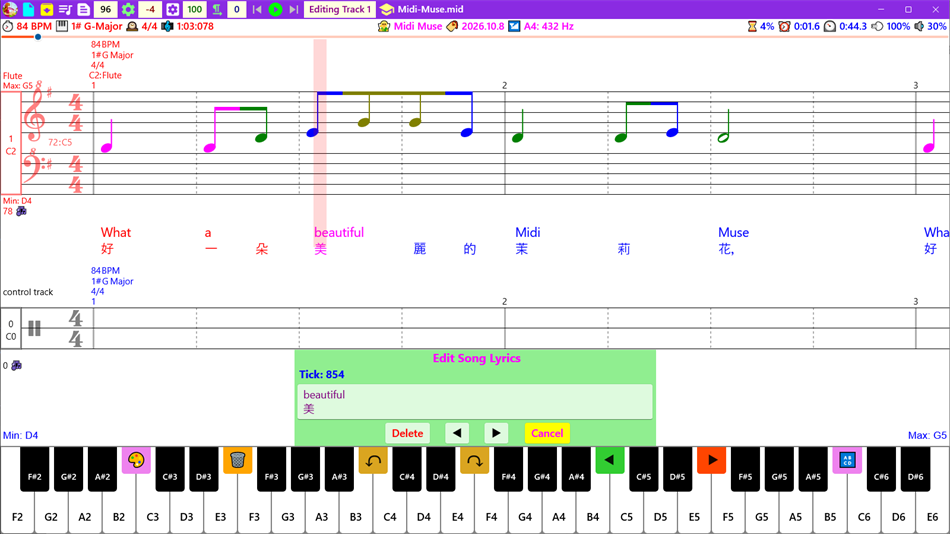Click the C4 white piano key
The image size is (950, 534).
(390, 516)
